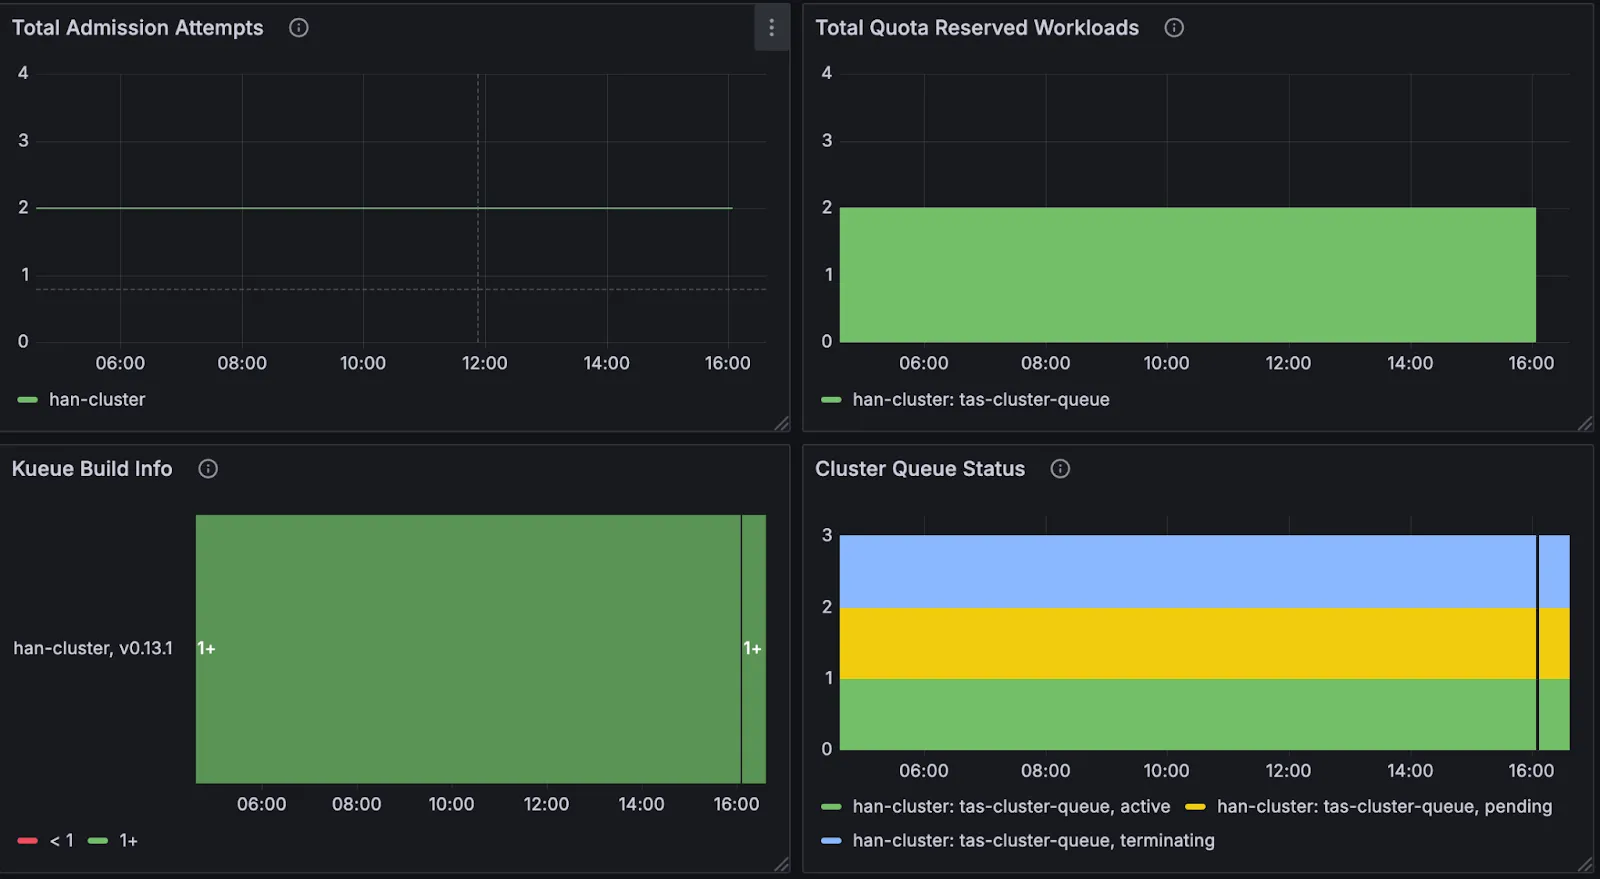Grab Kueue Build Info panel resize handle

click(x=782, y=864)
